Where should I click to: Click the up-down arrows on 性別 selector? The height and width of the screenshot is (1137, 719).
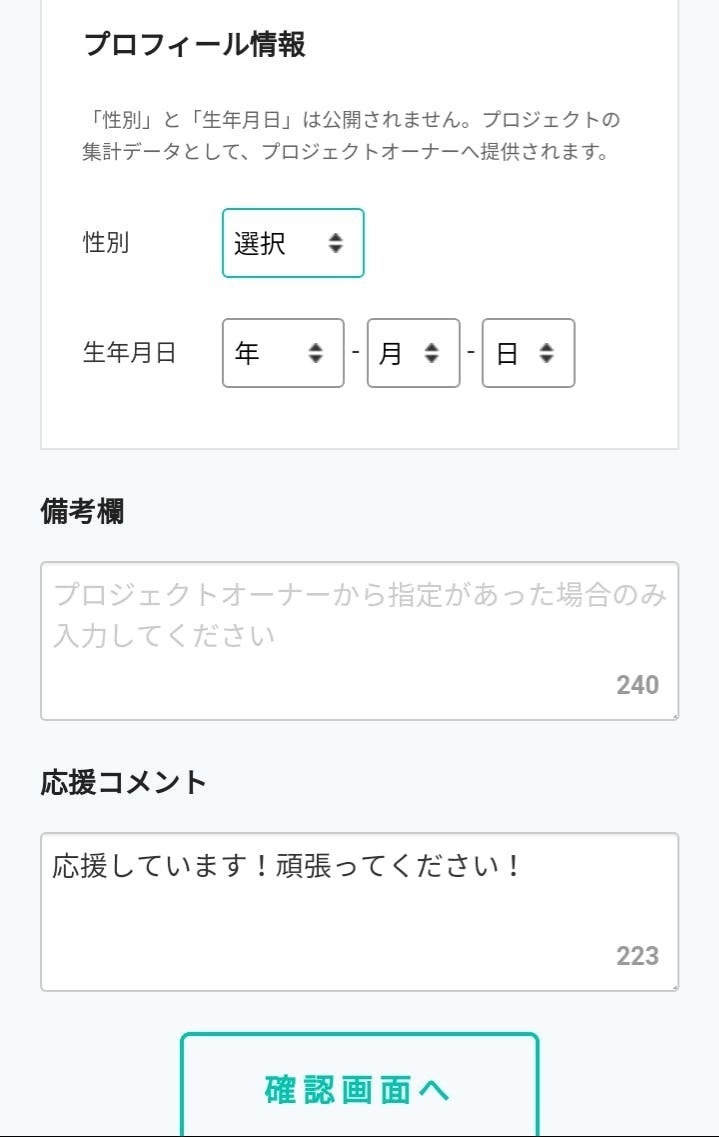[335, 243]
